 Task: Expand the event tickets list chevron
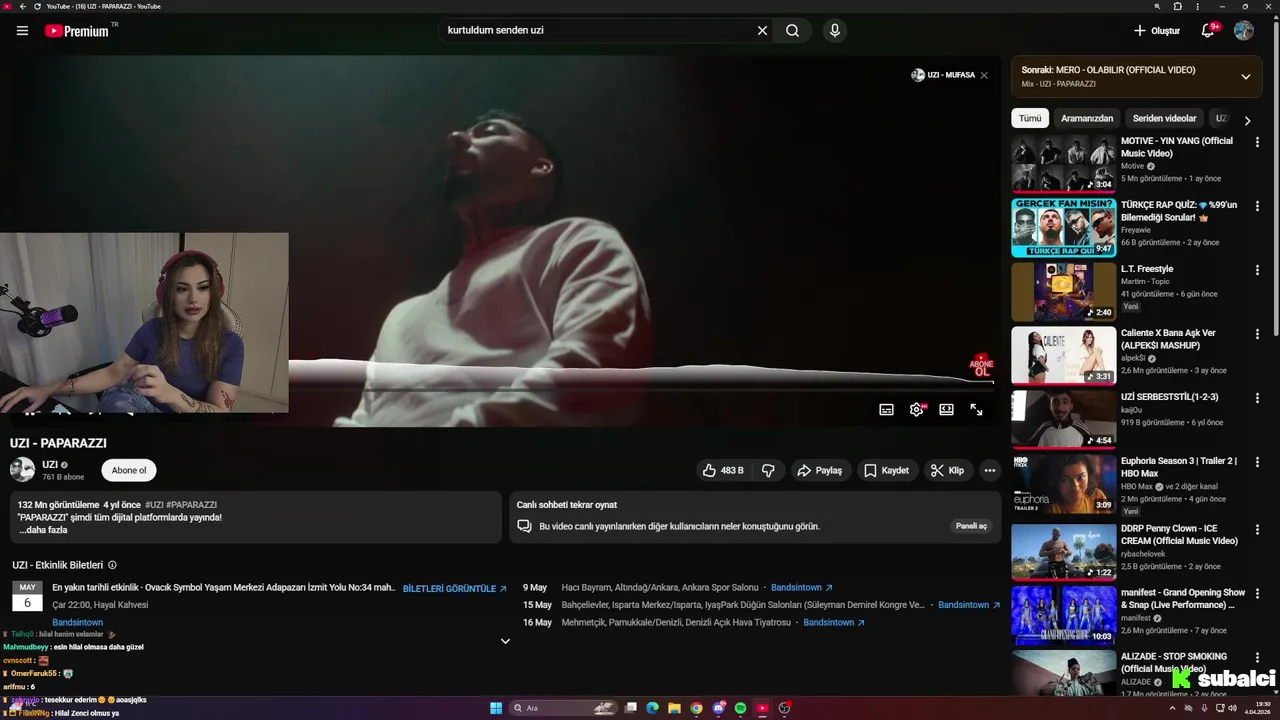[505, 641]
